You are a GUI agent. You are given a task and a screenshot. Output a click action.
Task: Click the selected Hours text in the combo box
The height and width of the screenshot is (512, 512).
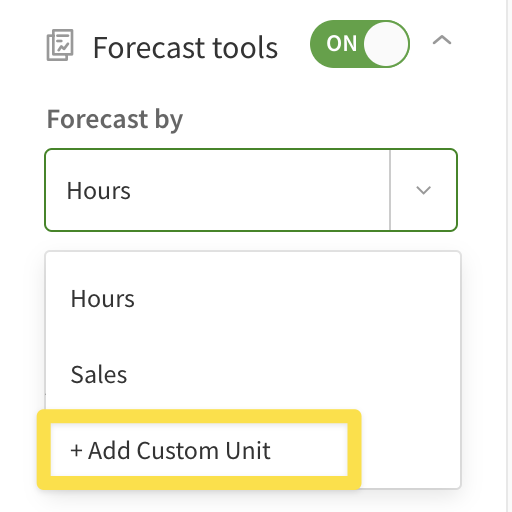99,191
